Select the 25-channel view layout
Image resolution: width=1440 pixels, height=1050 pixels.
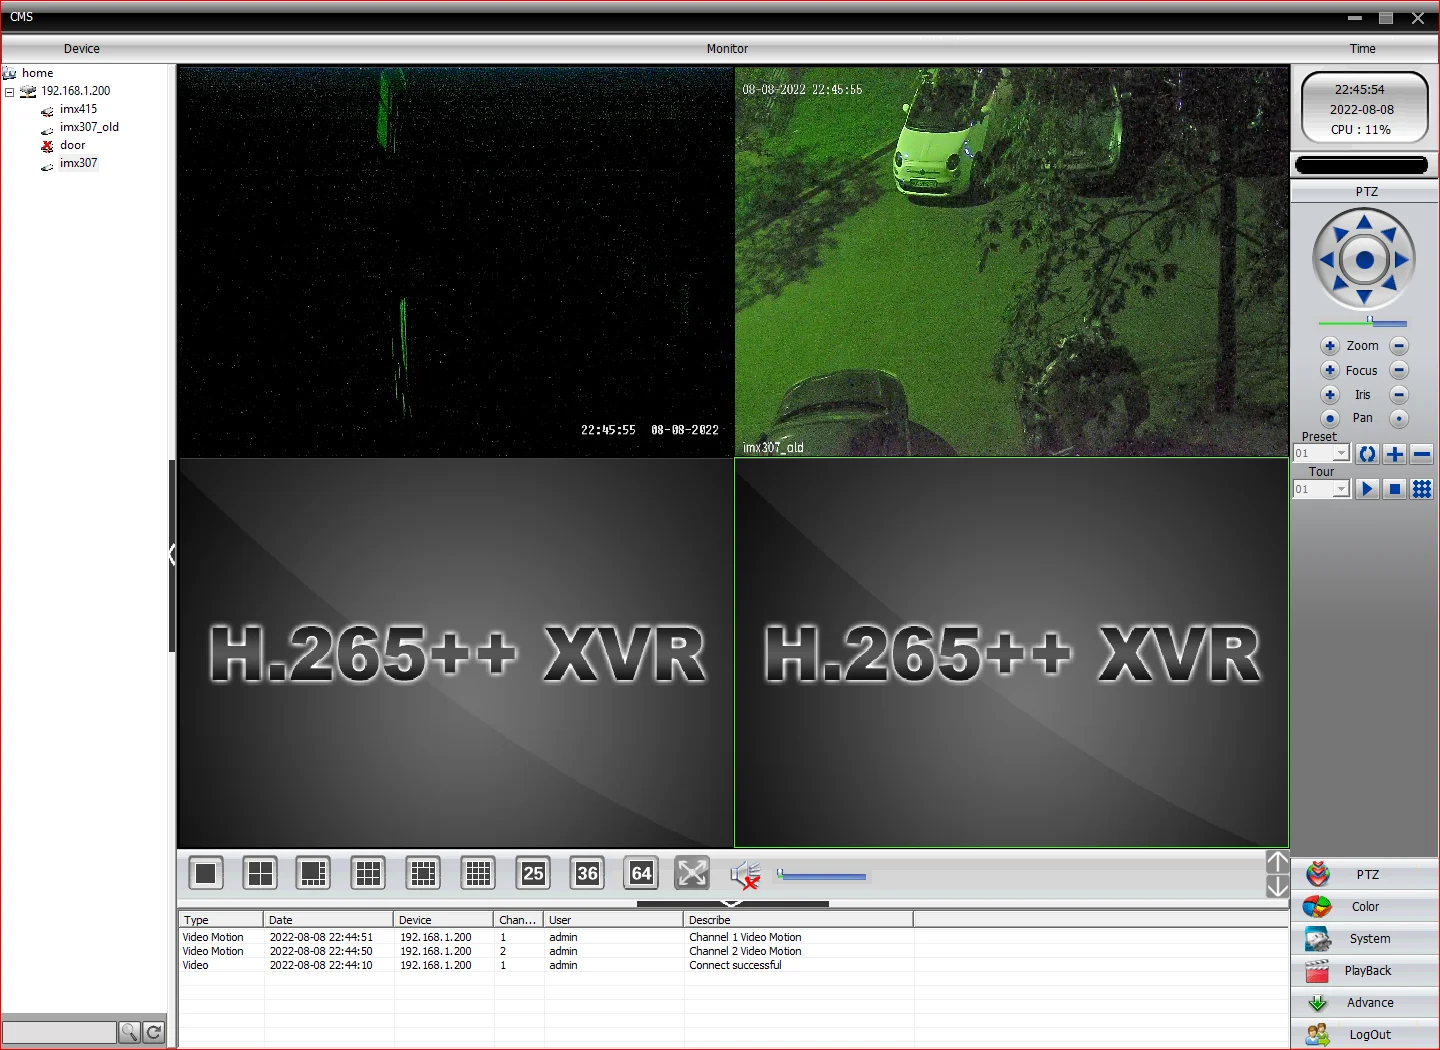533,874
